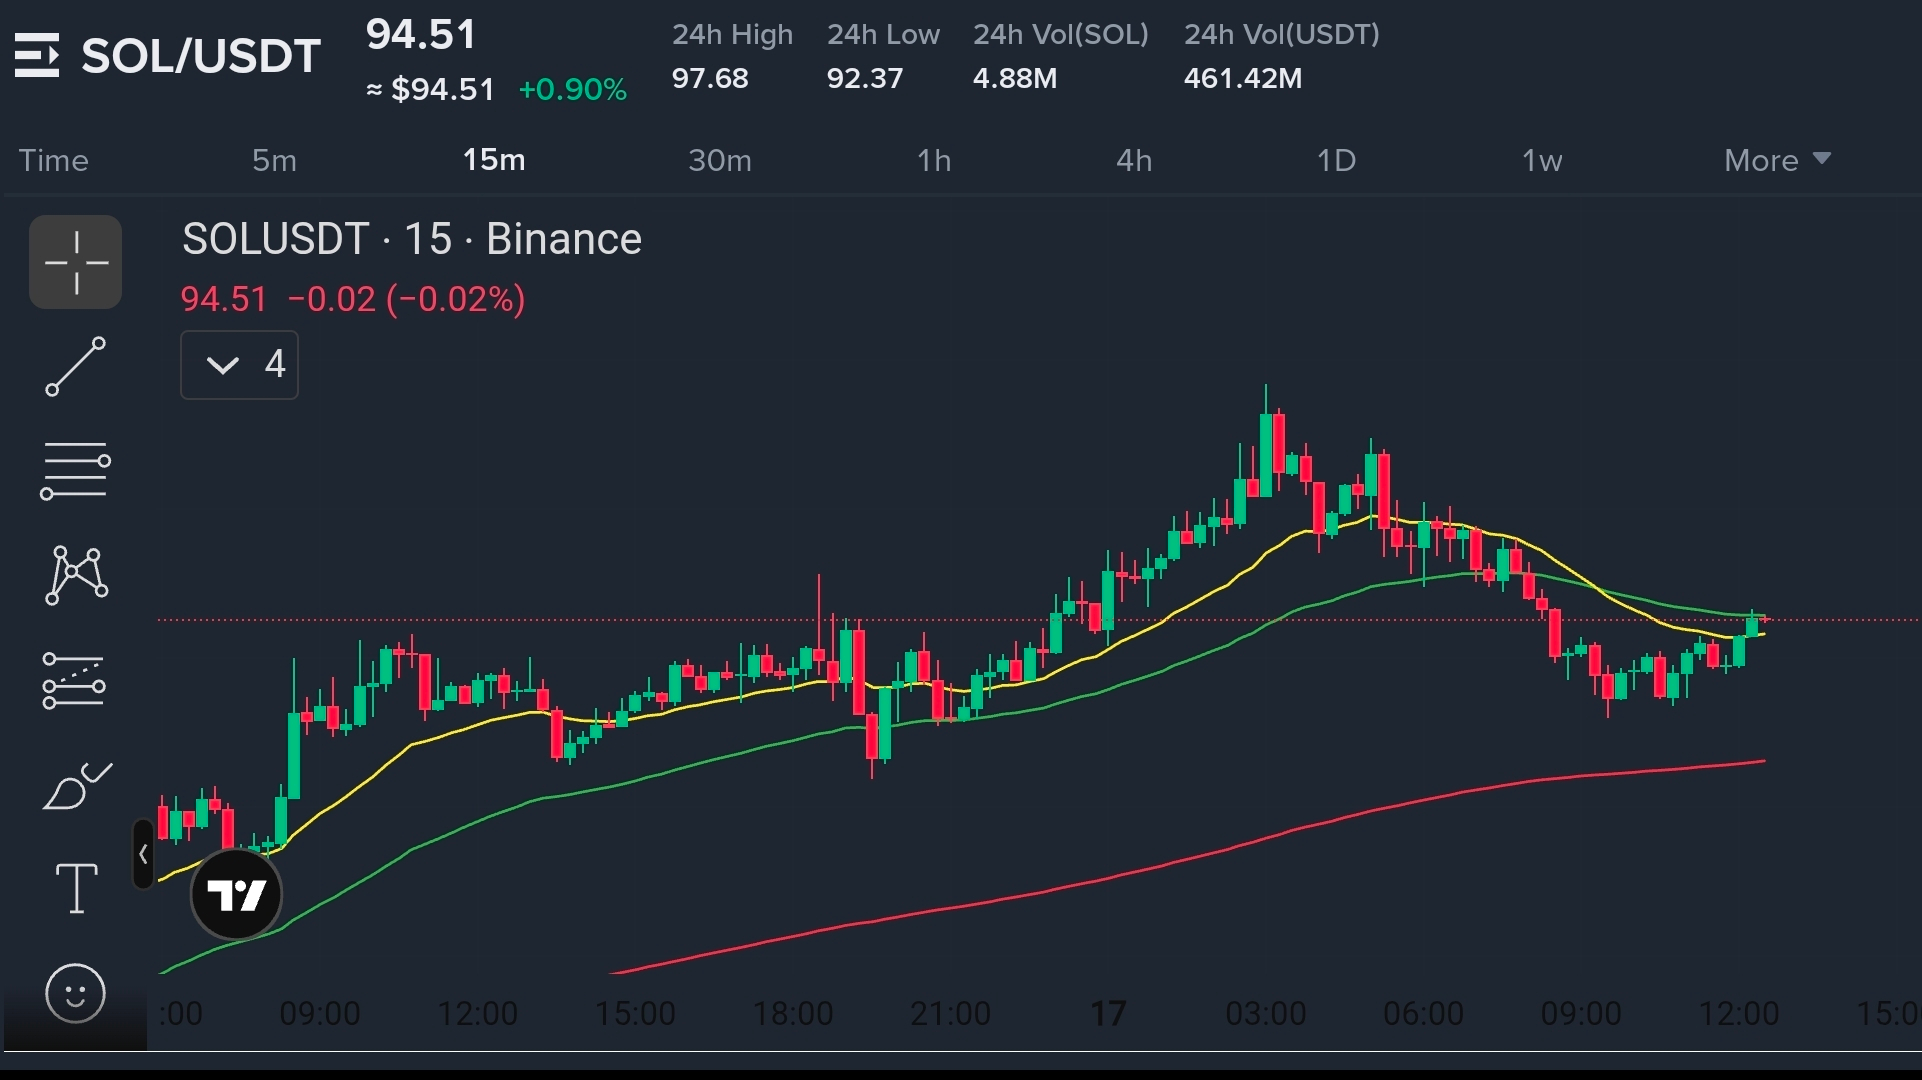Select the 4h chart interval

tap(1134, 160)
